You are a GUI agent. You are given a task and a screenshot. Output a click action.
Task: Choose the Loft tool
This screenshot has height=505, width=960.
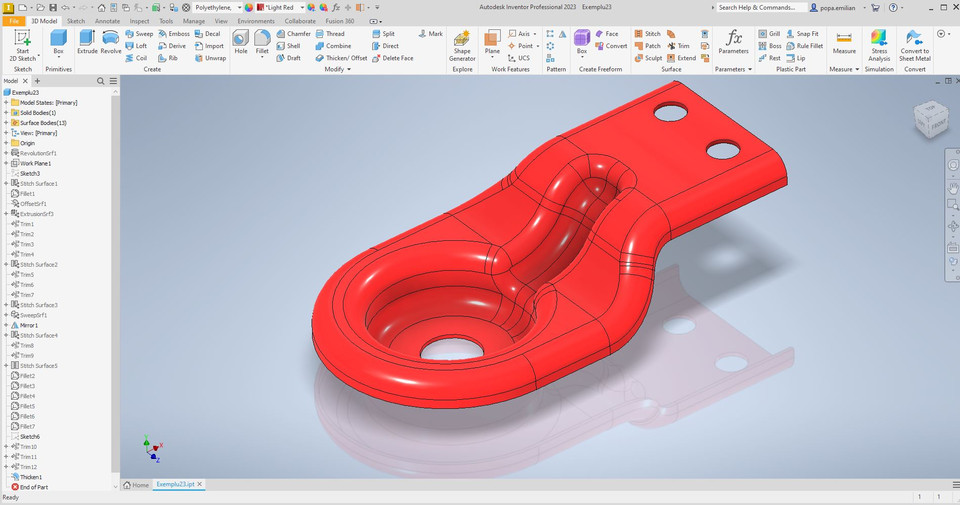pyautogui.click(x=136, y=46)
